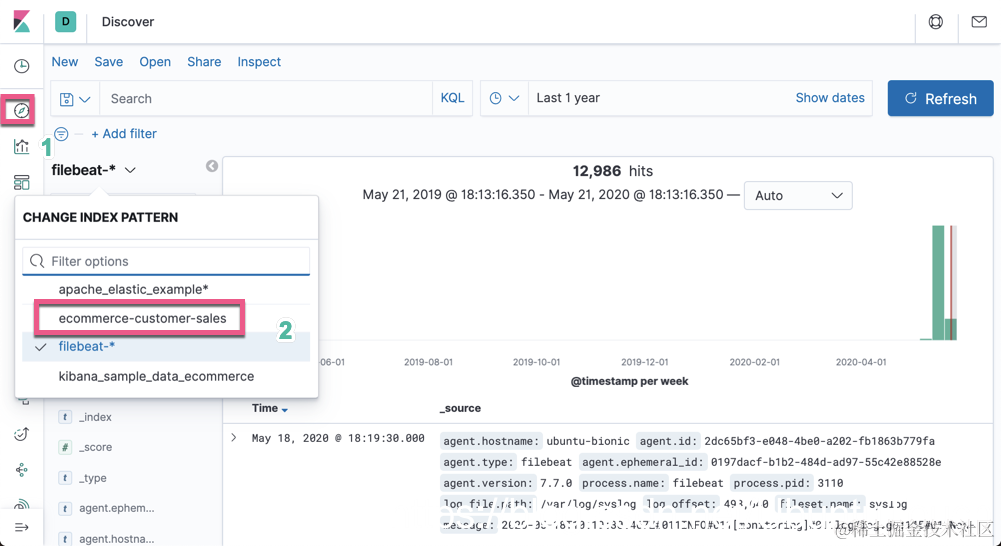
Task: Click + Add filter
Action: (x=124, y=133)
